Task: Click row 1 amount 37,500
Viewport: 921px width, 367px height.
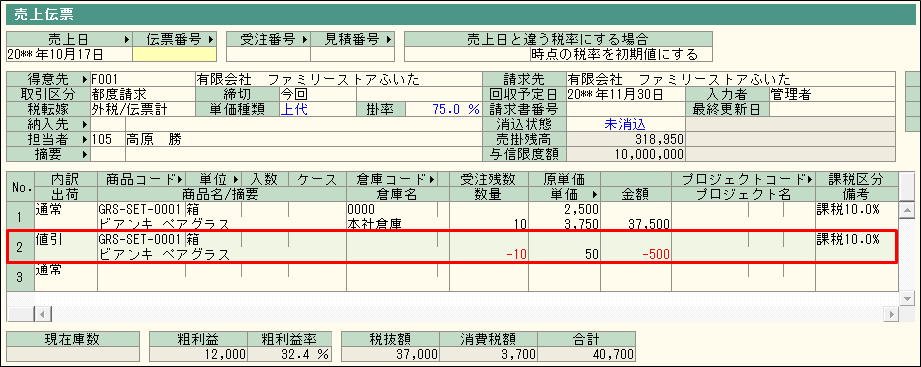Action: click(636, 224)
